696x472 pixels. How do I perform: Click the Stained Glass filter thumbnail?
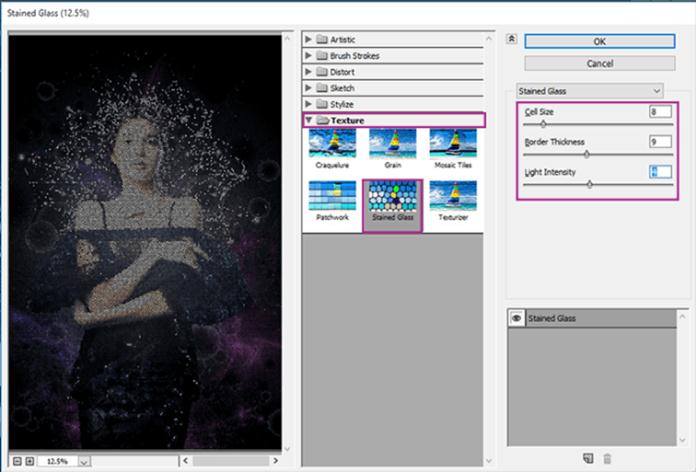tap(392, 198)
